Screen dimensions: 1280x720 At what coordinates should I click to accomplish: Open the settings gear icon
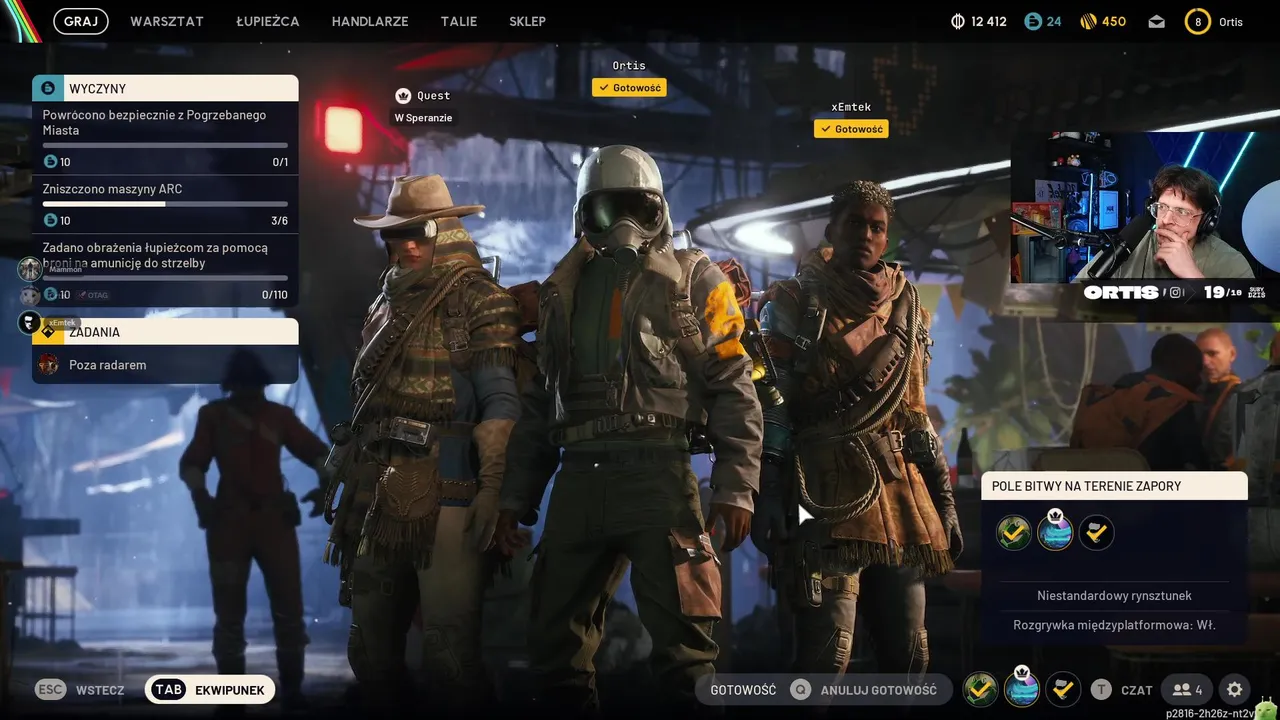[x=1235, y=690]
